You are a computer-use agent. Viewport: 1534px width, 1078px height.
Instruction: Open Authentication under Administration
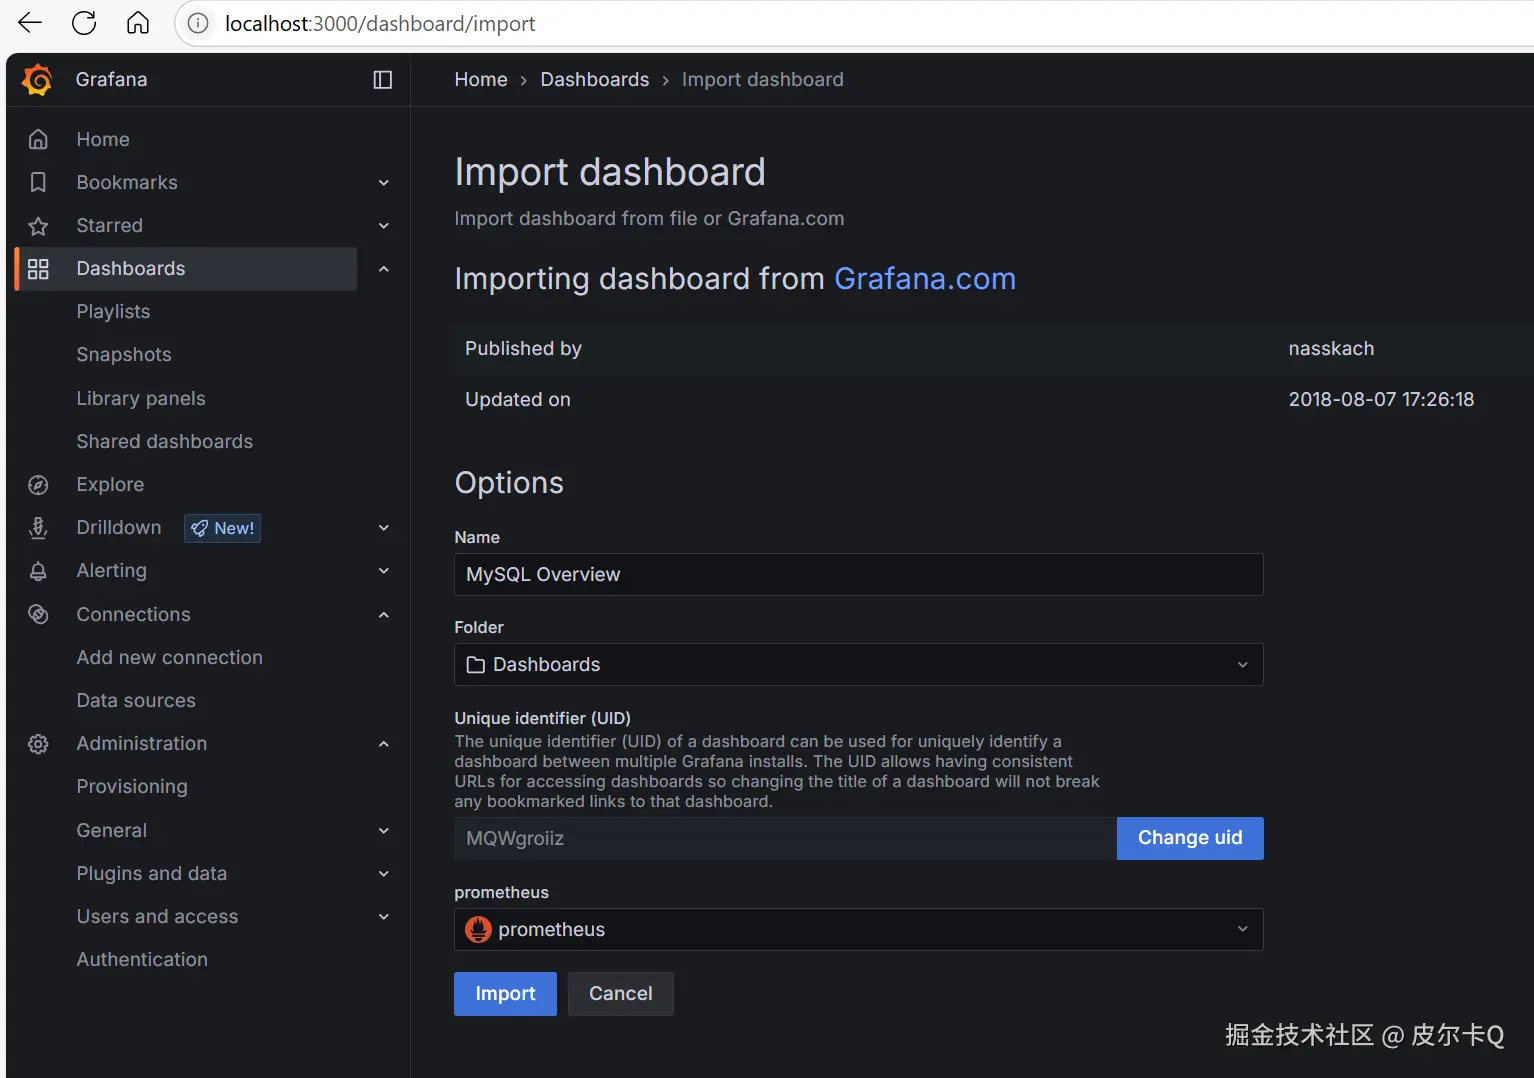(142, 960)
